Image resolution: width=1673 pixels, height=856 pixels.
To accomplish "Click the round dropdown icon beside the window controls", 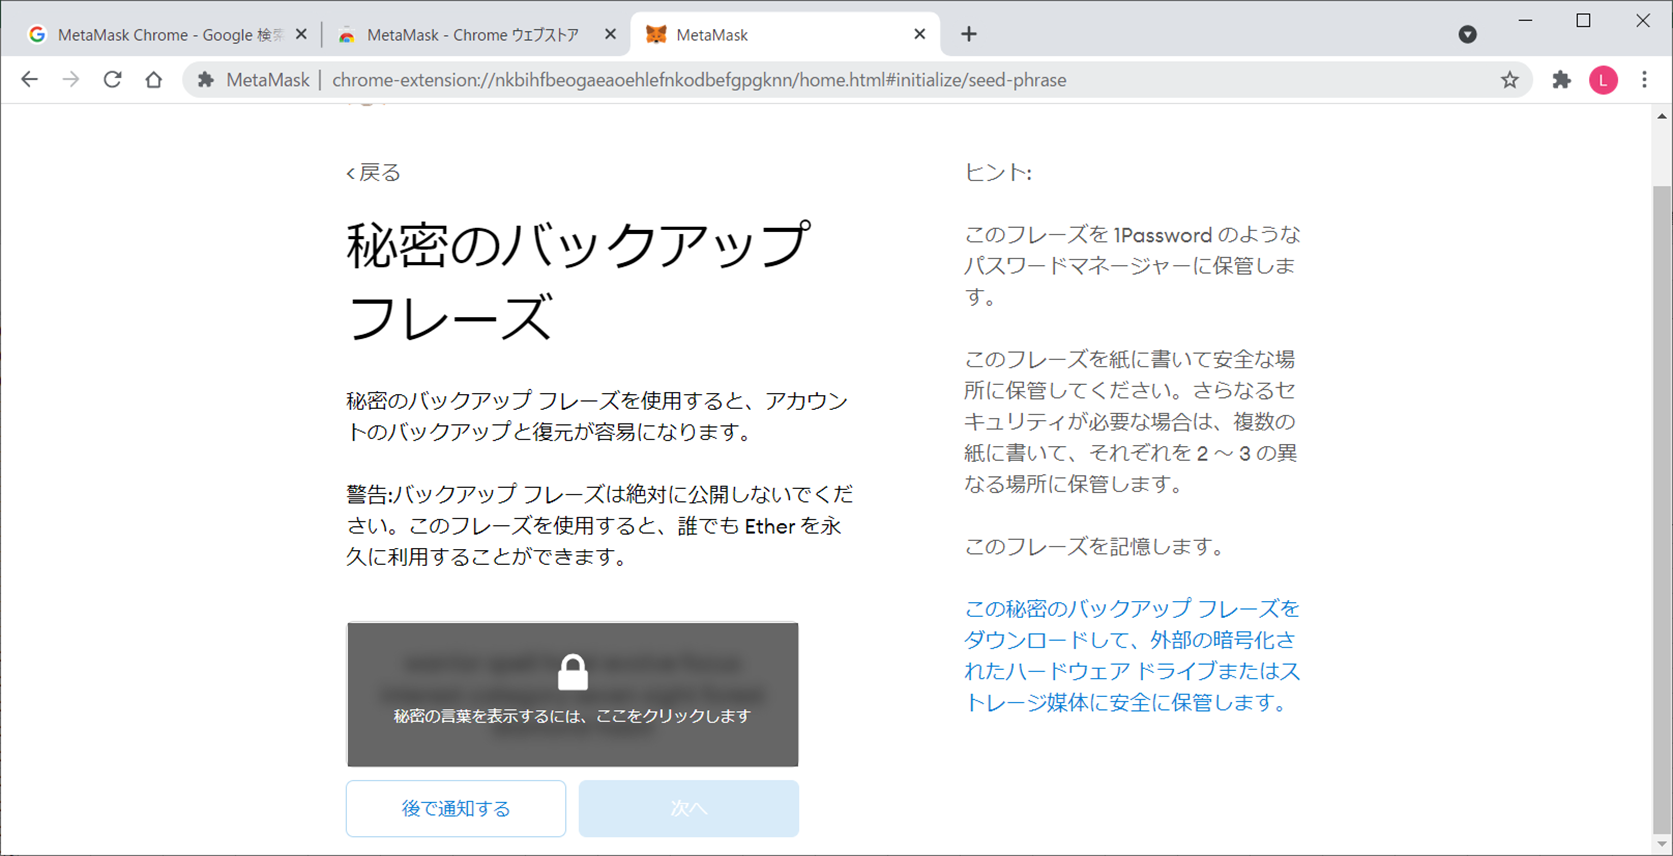I will click(x=1467, y=34).
